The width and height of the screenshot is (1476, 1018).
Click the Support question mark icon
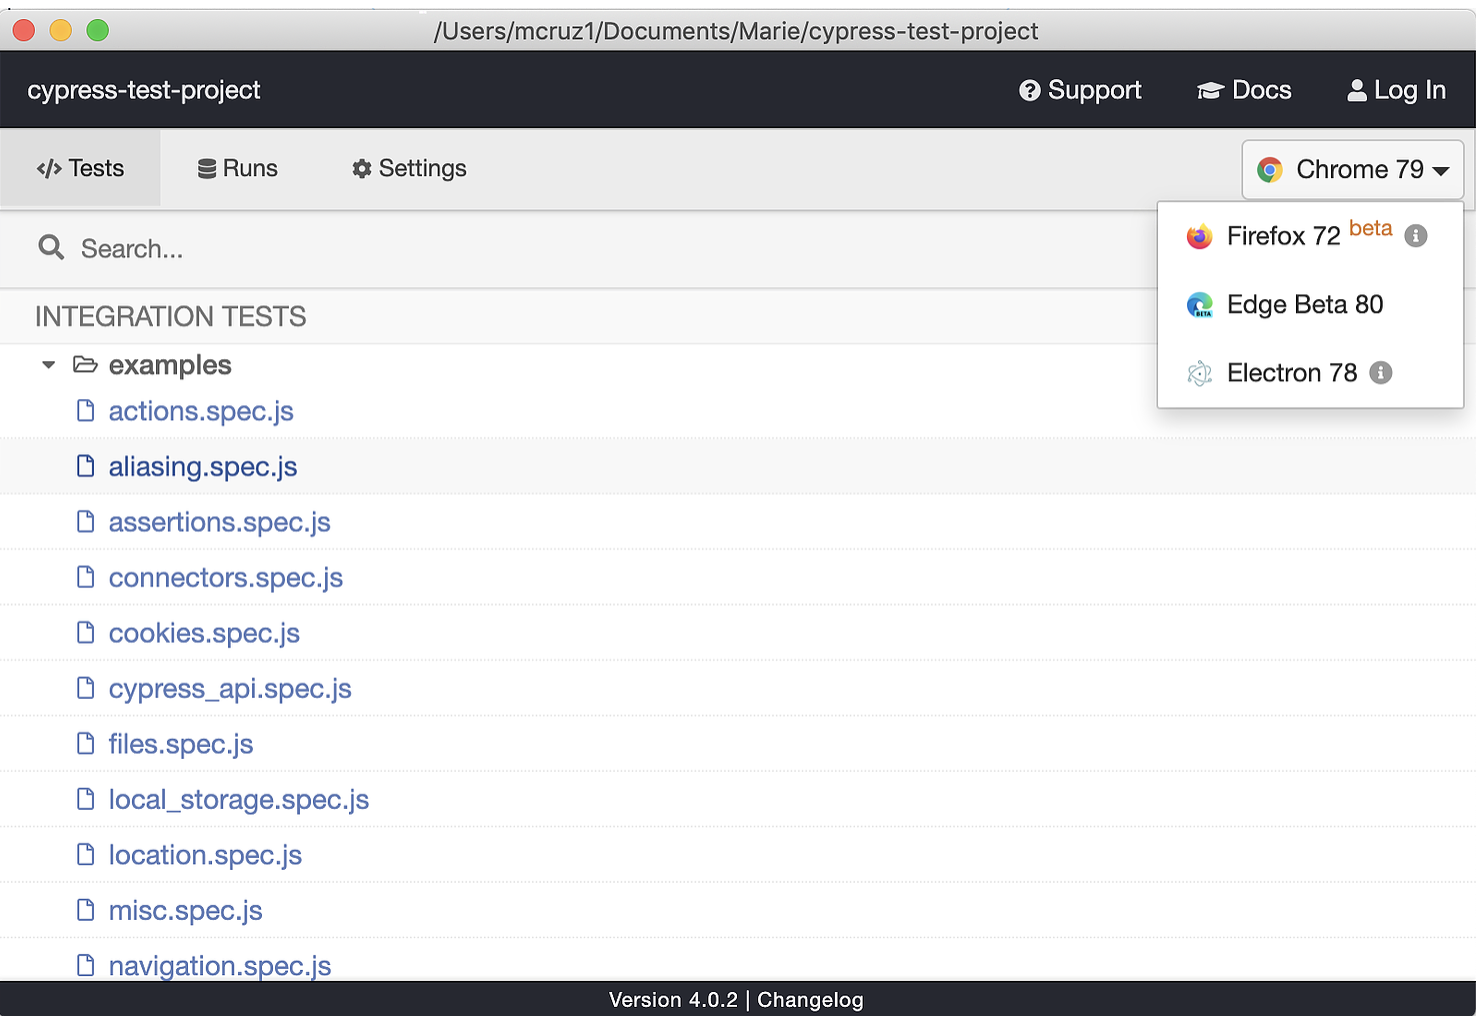click(x=1029, y=91)
